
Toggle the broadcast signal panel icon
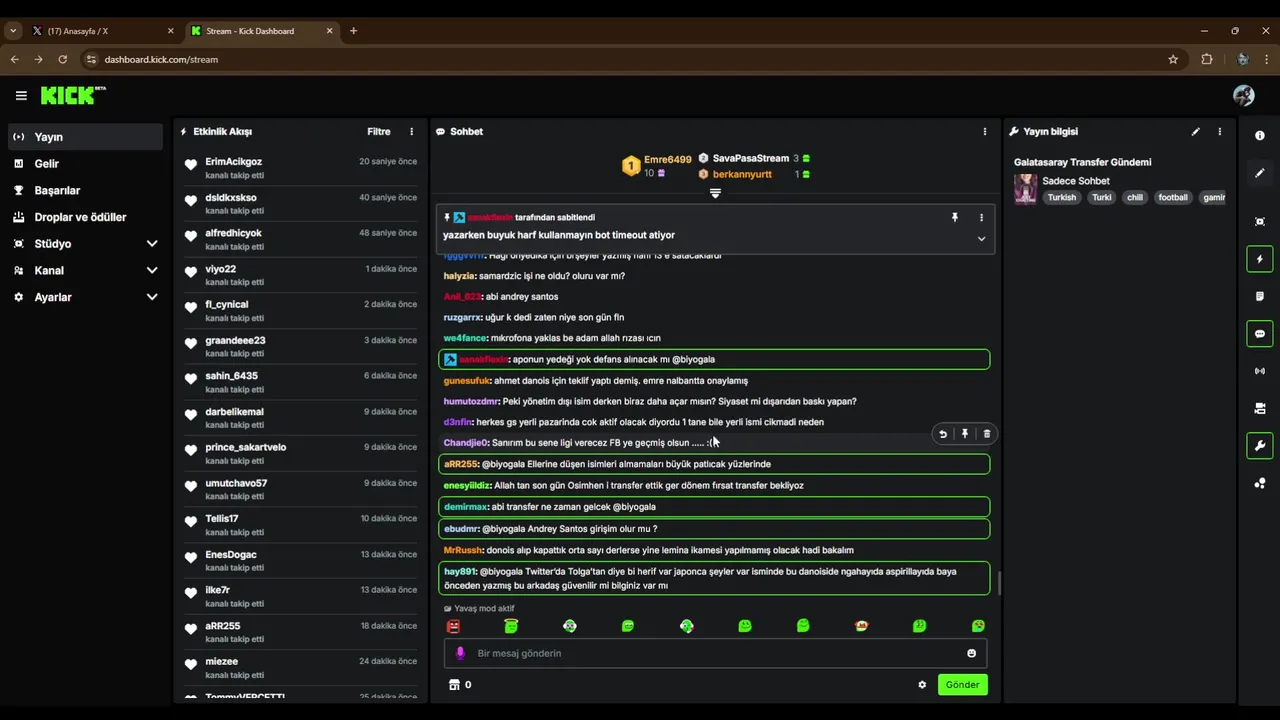1260,371
